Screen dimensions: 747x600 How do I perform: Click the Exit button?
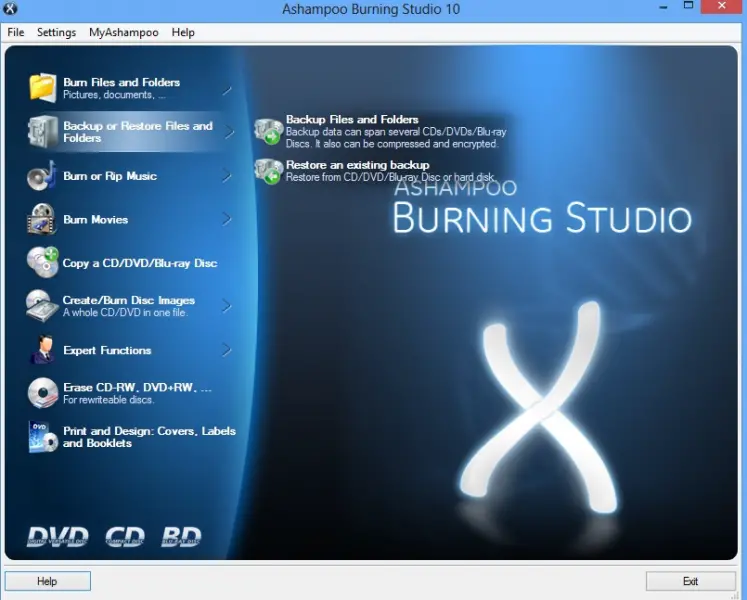click(x=691, y=581)
